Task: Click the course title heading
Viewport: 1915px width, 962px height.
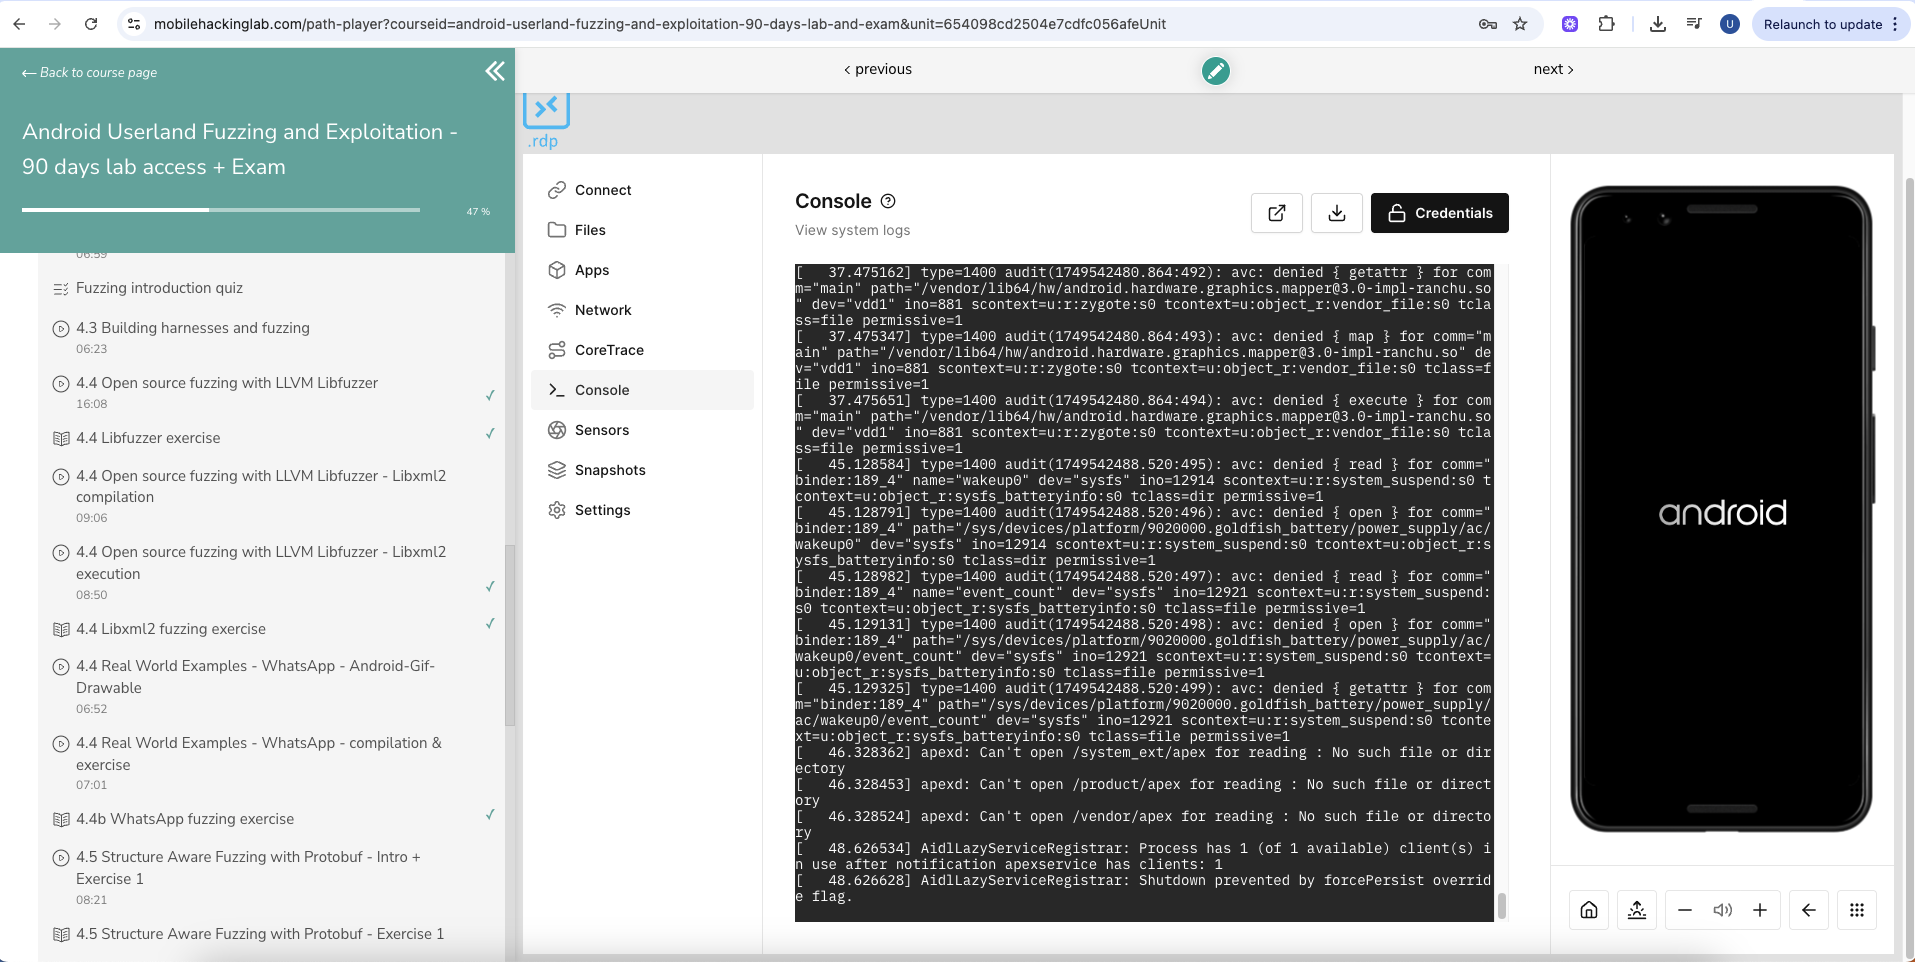Action: pos(240,149)
